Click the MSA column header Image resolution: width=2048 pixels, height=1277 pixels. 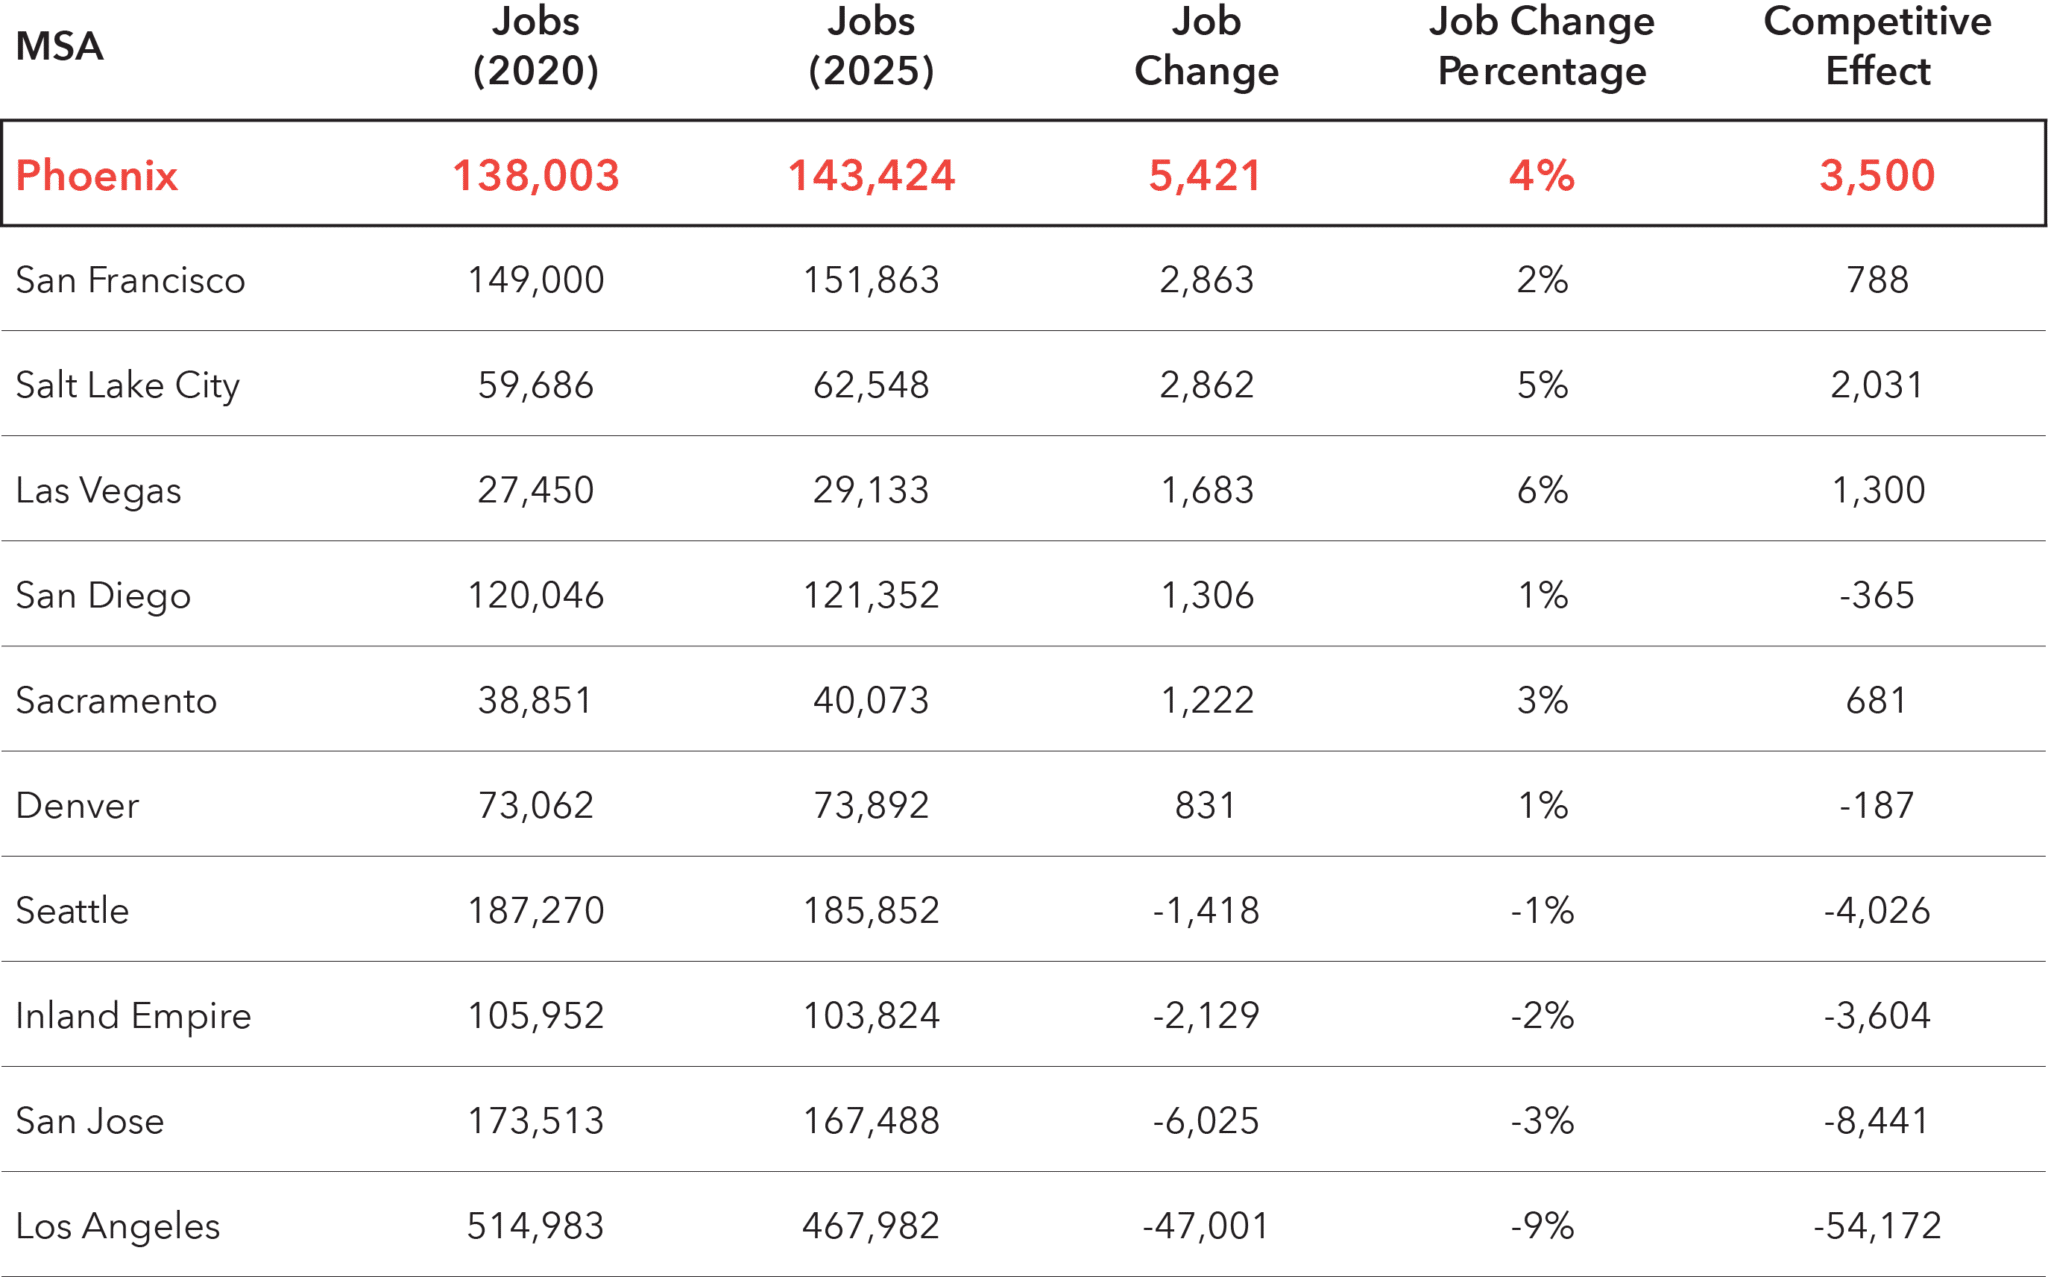60,47
